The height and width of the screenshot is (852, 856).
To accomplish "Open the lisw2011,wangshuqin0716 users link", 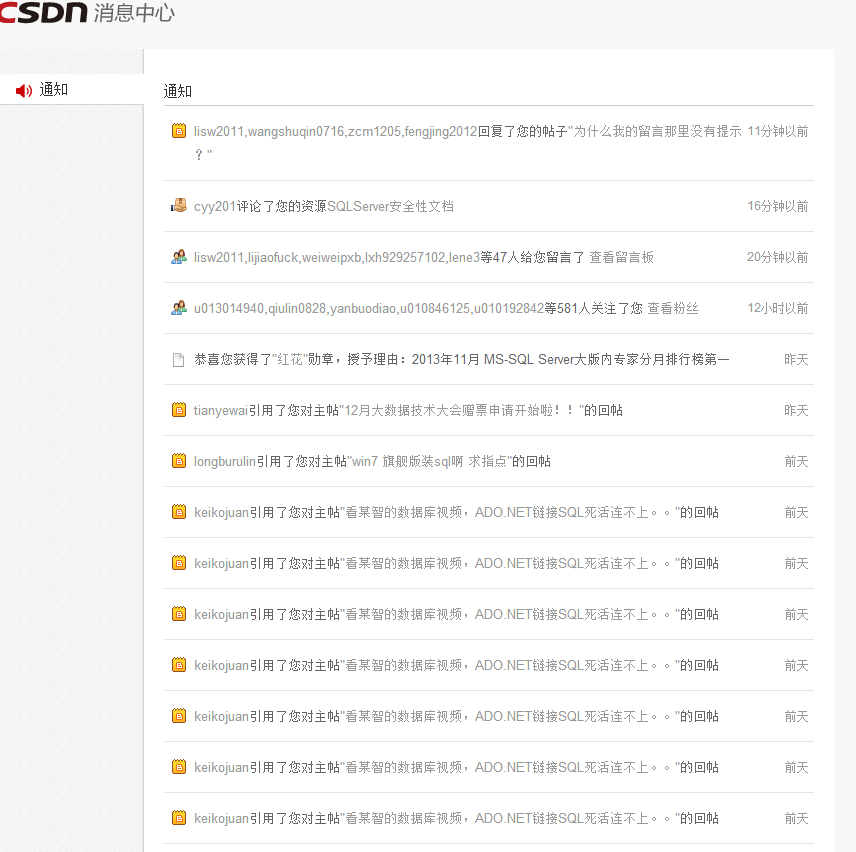I will point(335,132).
